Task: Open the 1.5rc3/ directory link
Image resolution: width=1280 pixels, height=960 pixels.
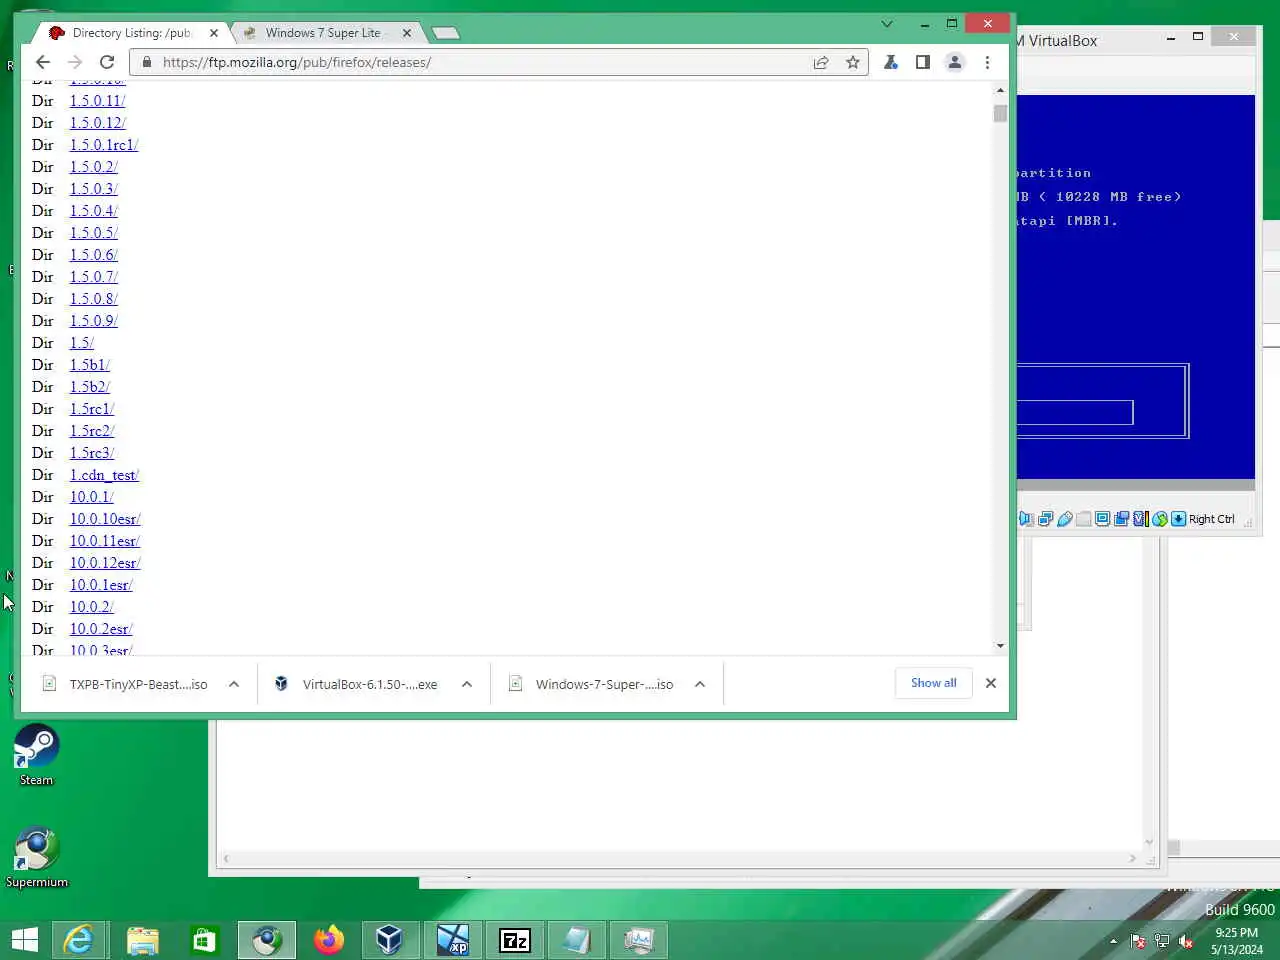Action: (92, 453)
